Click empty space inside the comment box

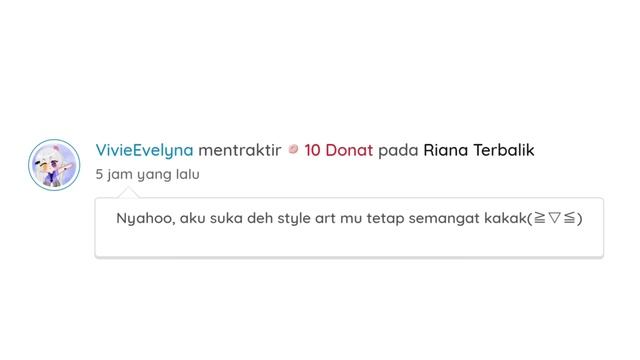click(x=349, y=243)
